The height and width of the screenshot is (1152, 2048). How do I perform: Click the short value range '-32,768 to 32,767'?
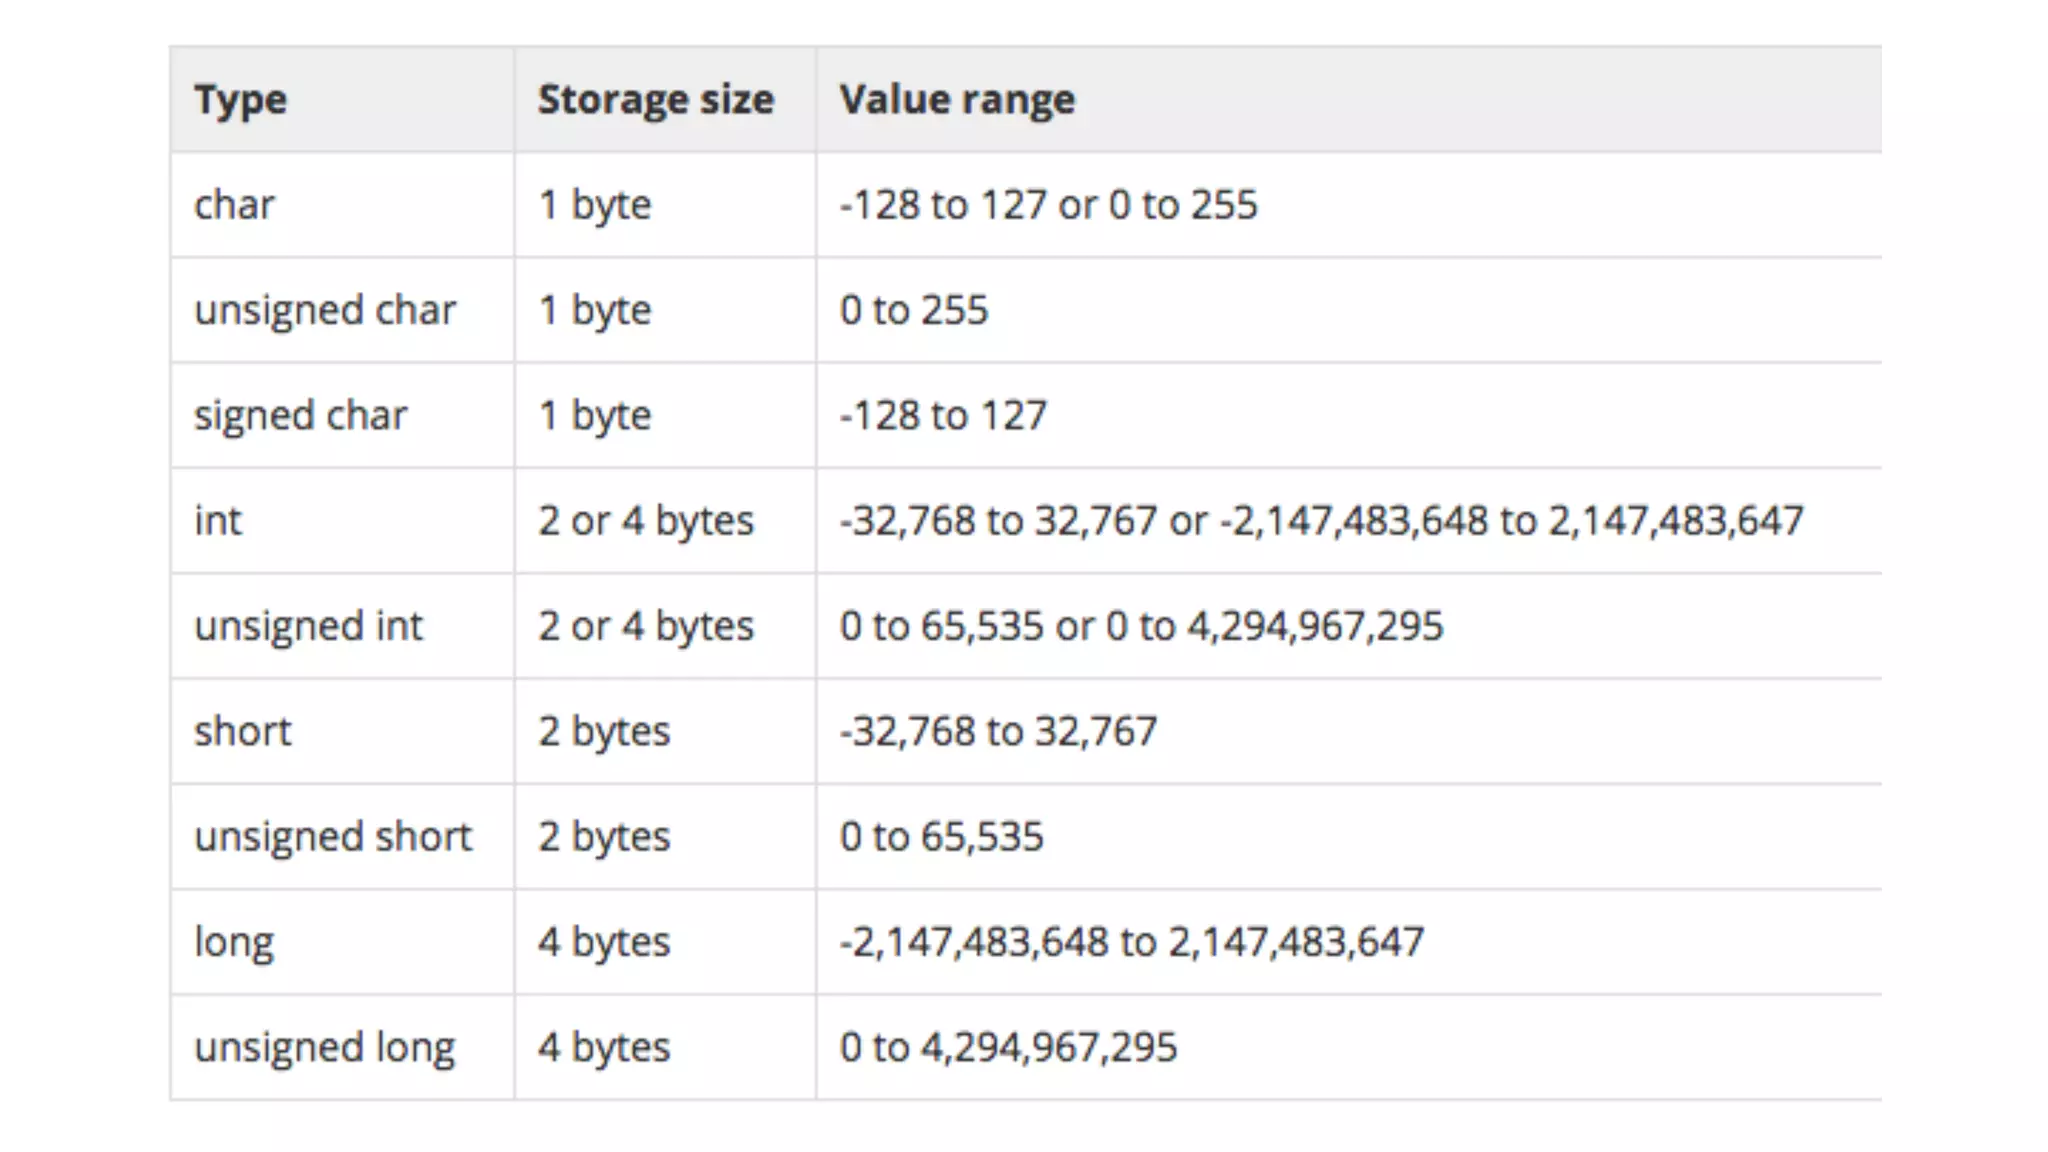pos(999,731)
